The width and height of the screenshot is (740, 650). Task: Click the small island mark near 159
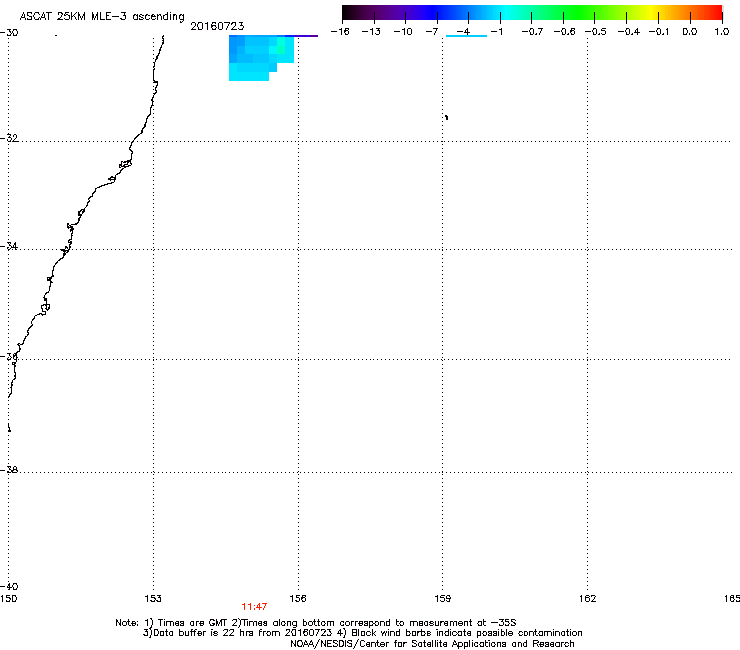click(x=446, y=117)
